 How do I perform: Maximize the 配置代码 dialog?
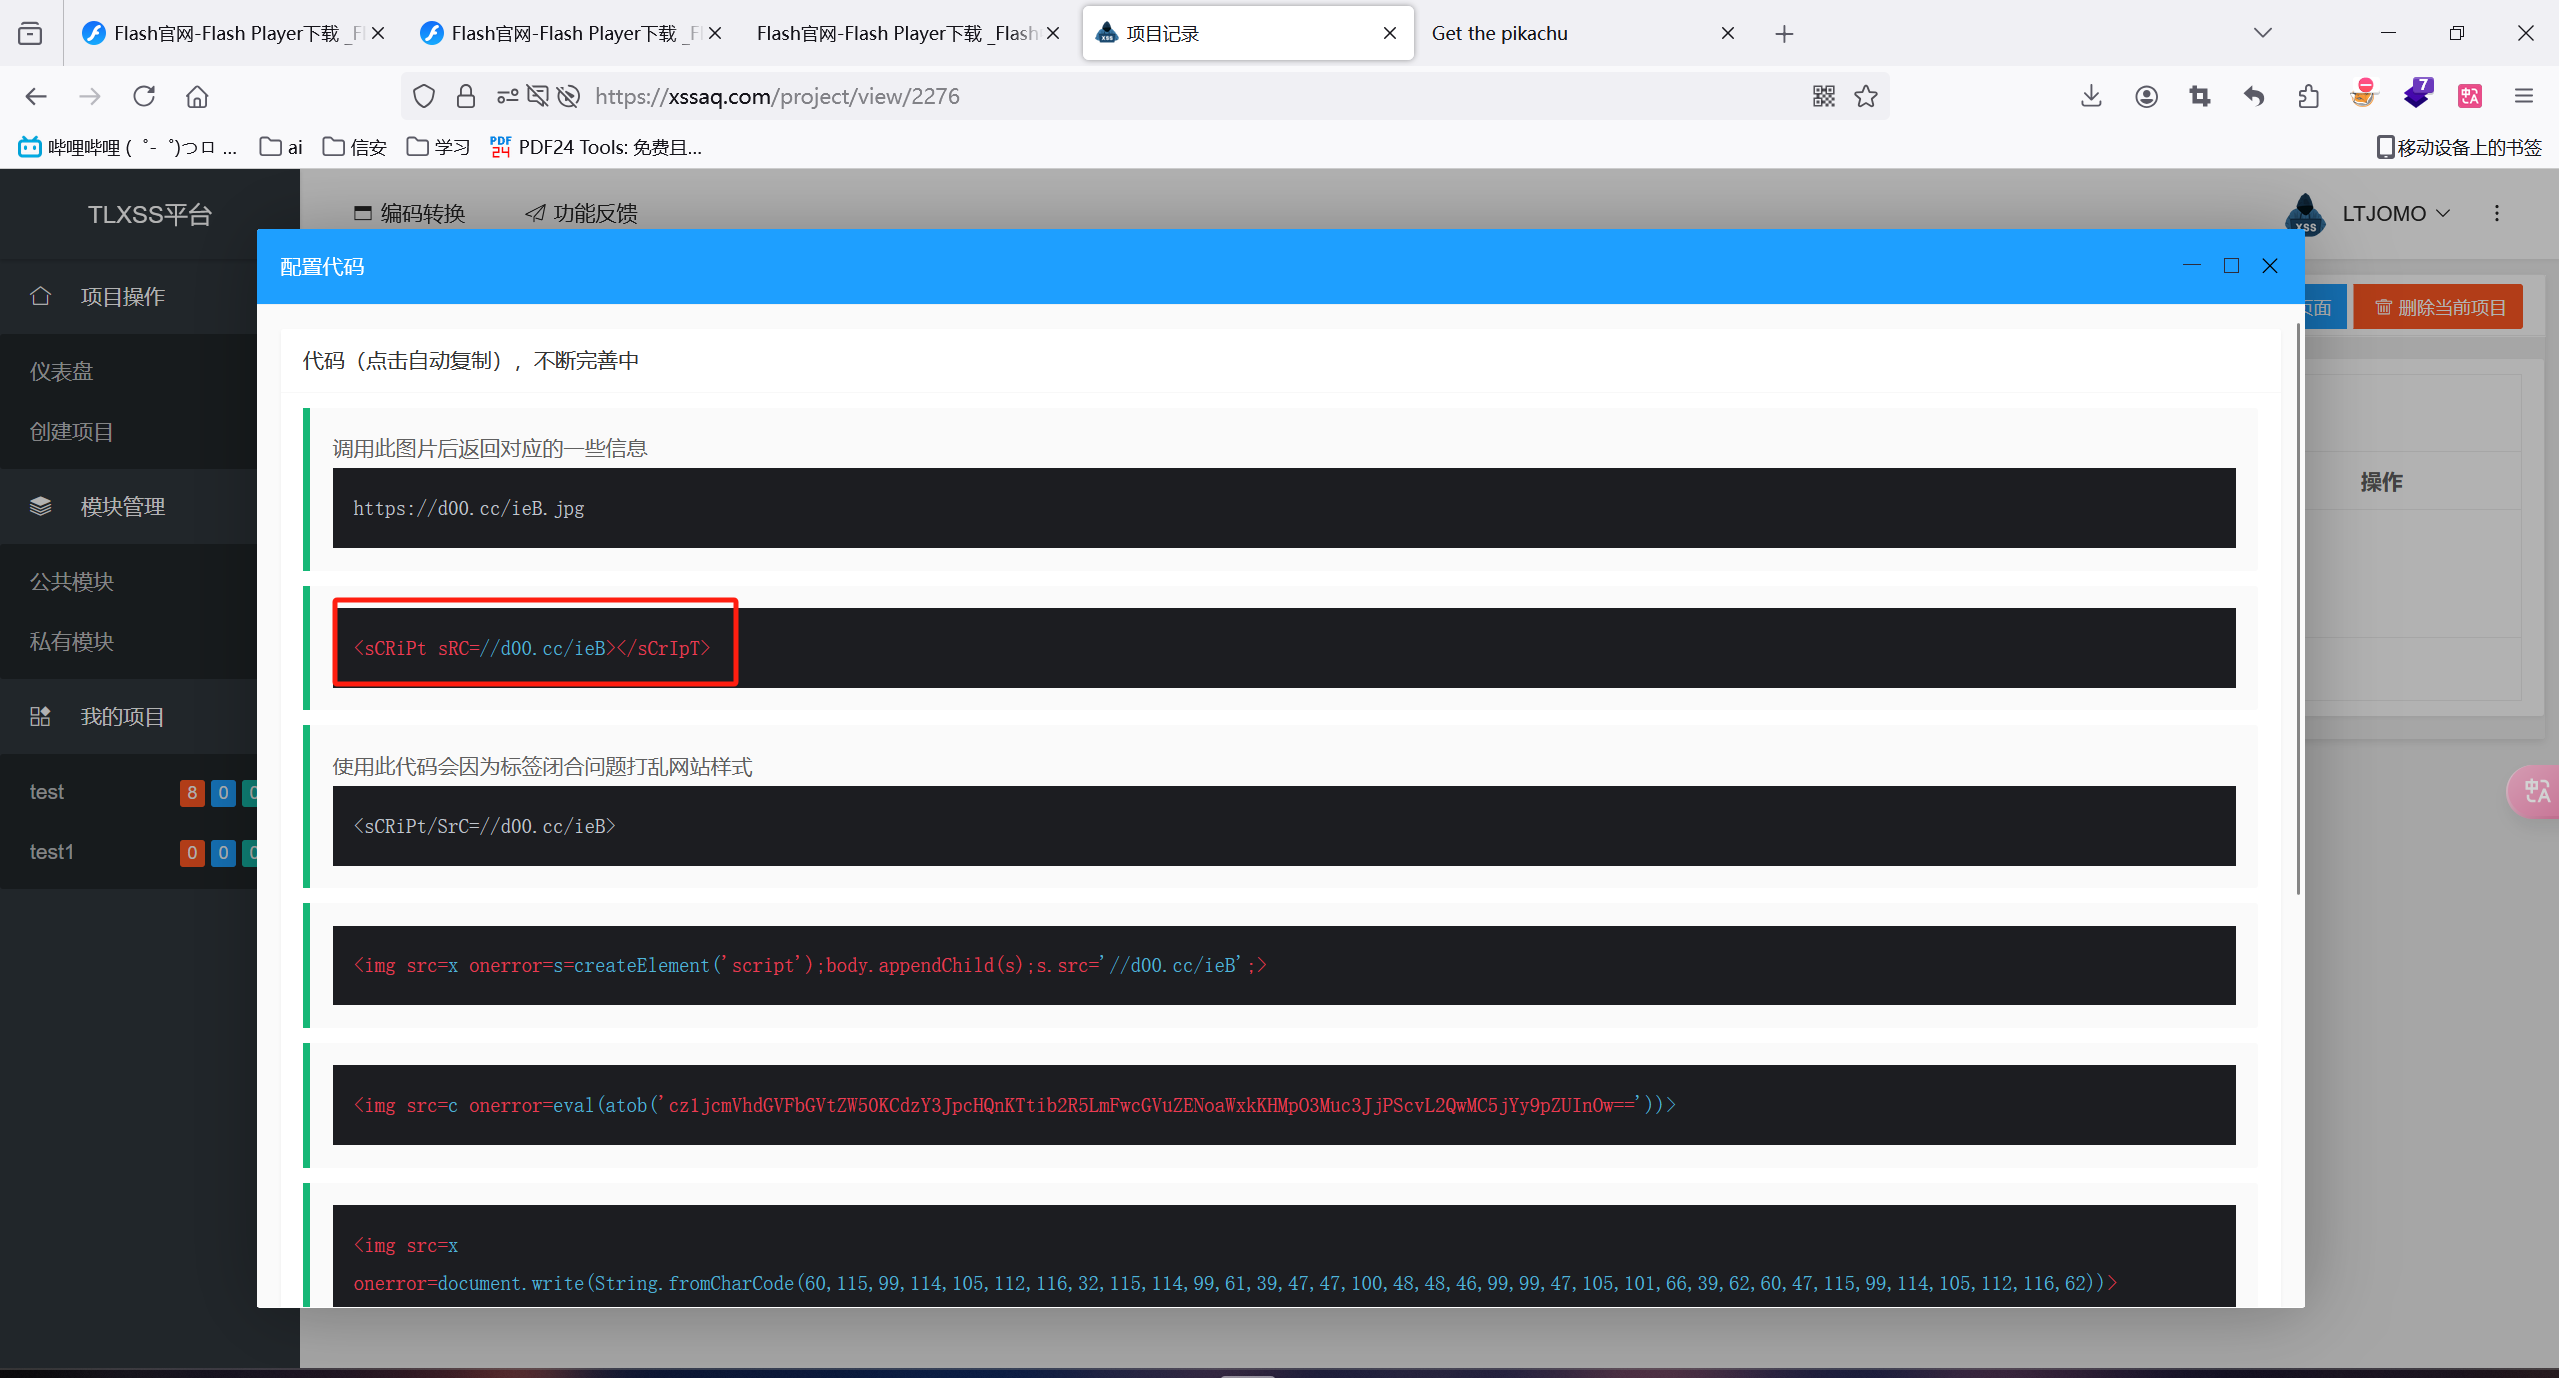click(x=2231, y=265)
